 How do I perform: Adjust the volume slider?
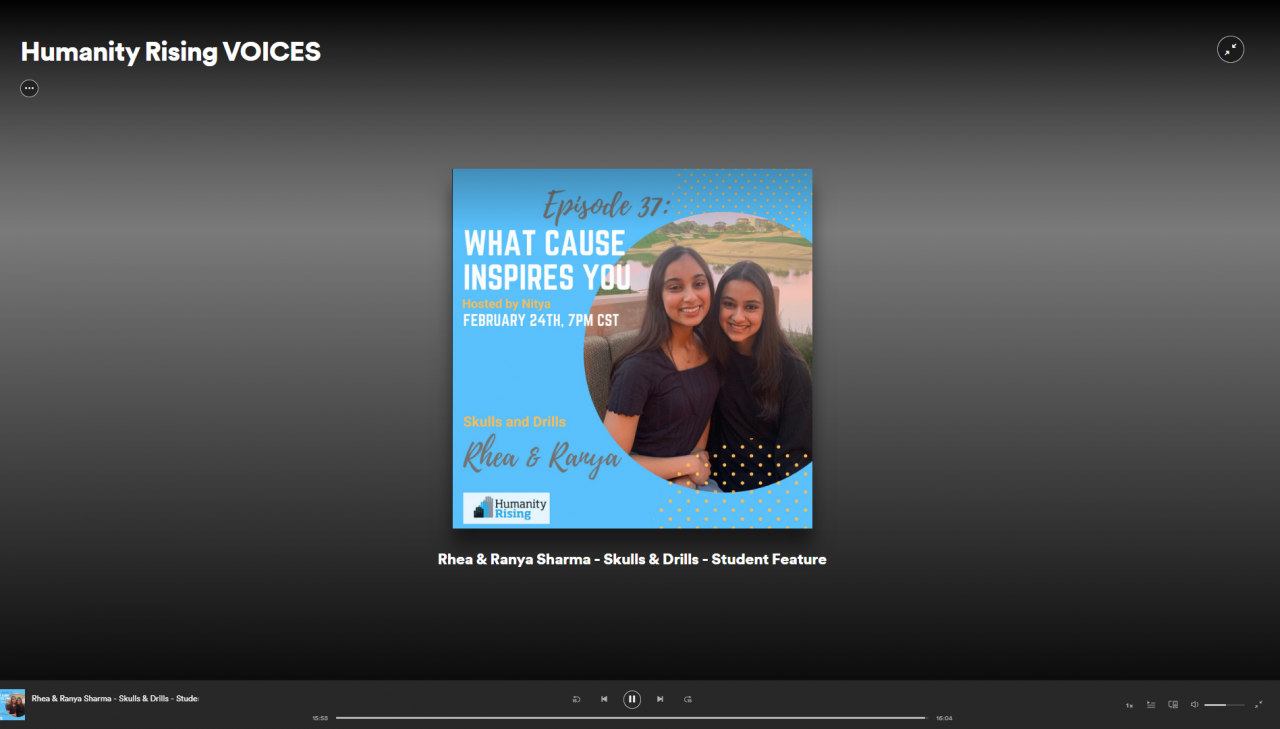click(1224, 705)
